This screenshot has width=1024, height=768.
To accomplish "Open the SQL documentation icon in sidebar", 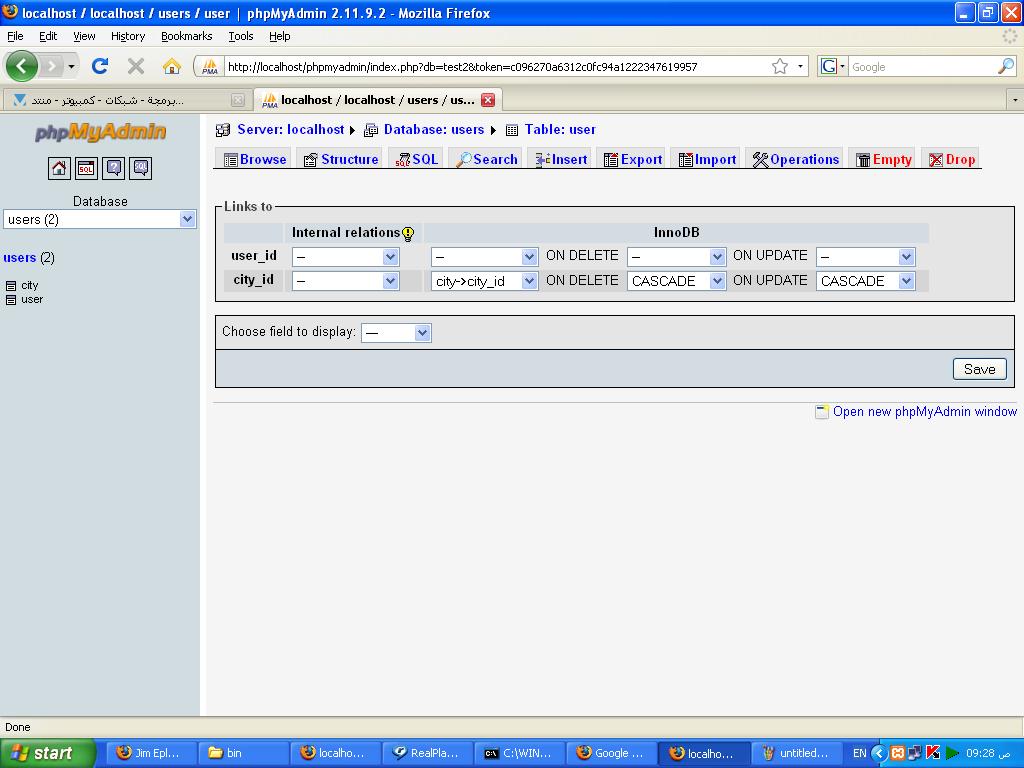I will tap(141, 168).
